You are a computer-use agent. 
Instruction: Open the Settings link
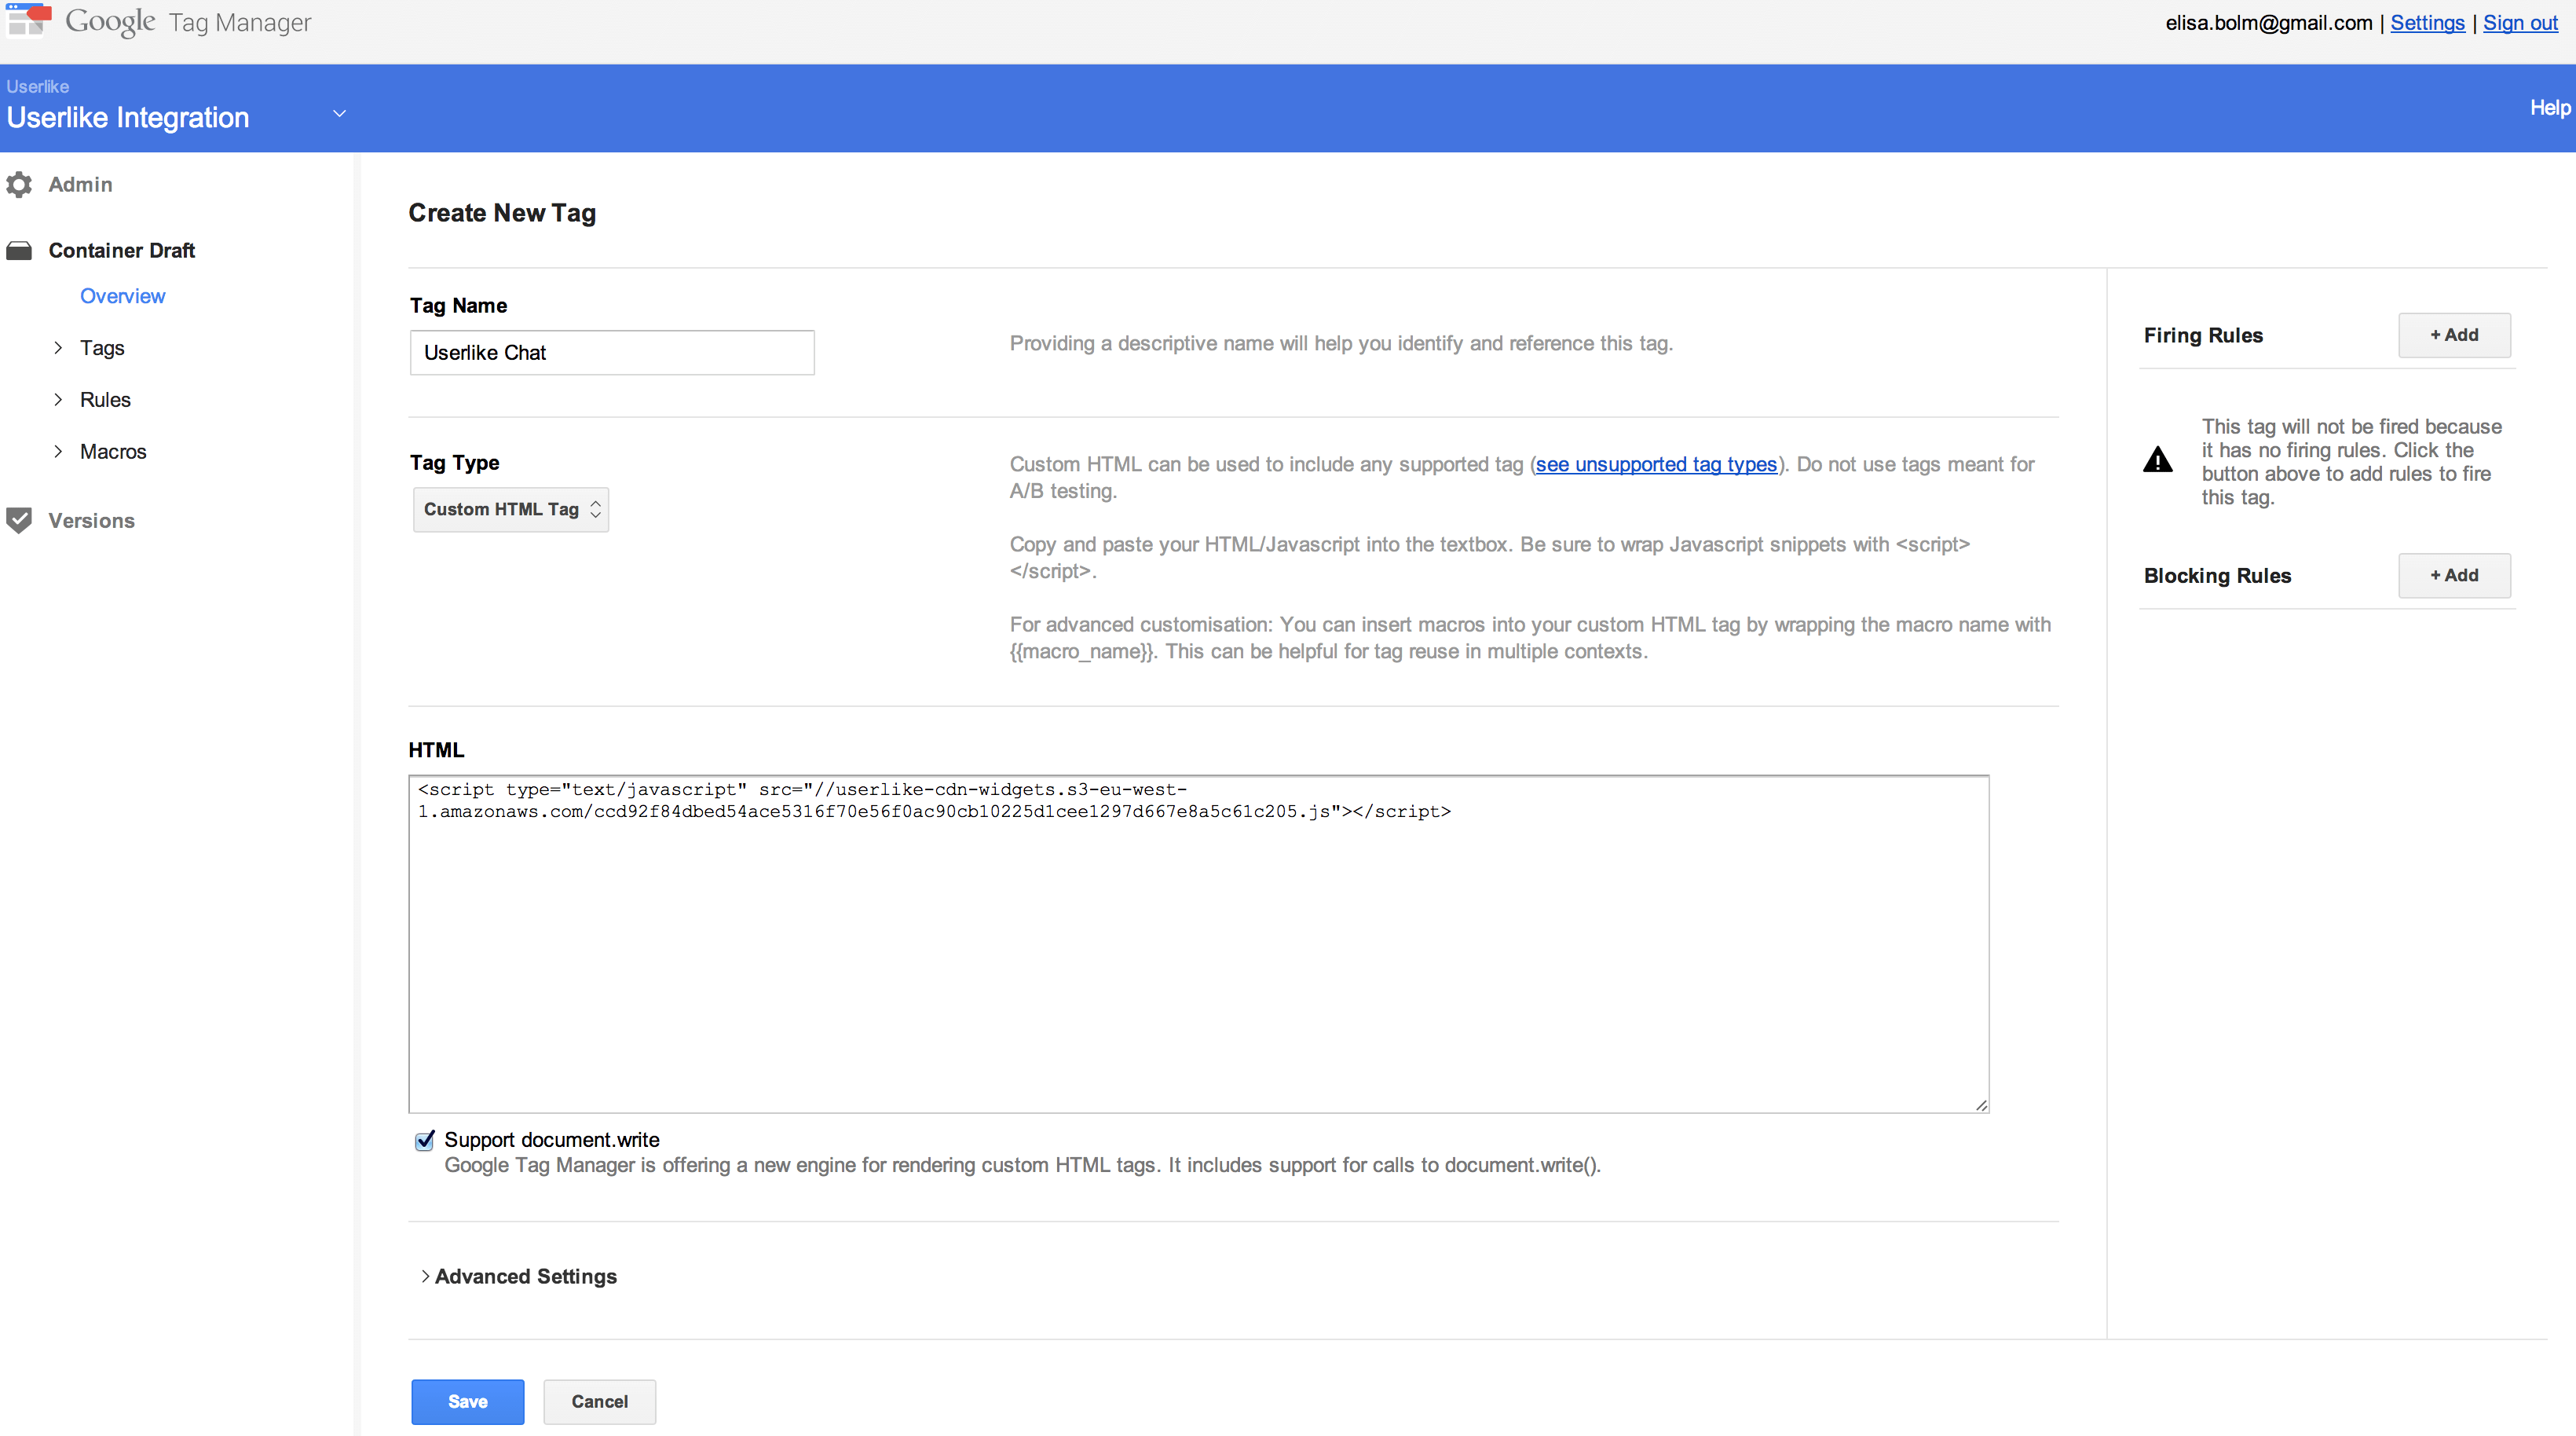pos(2427,23)
